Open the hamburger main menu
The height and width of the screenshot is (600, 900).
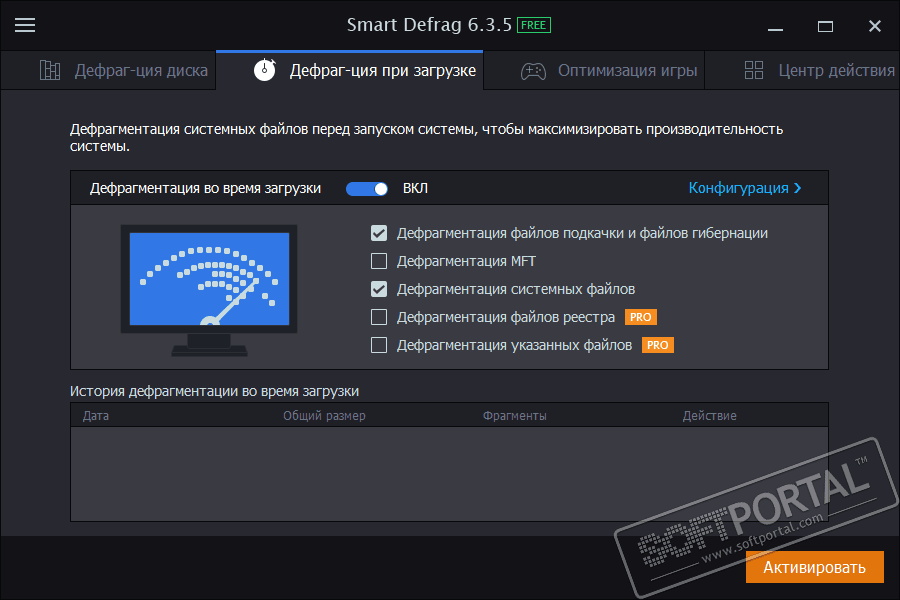point(25,25)
